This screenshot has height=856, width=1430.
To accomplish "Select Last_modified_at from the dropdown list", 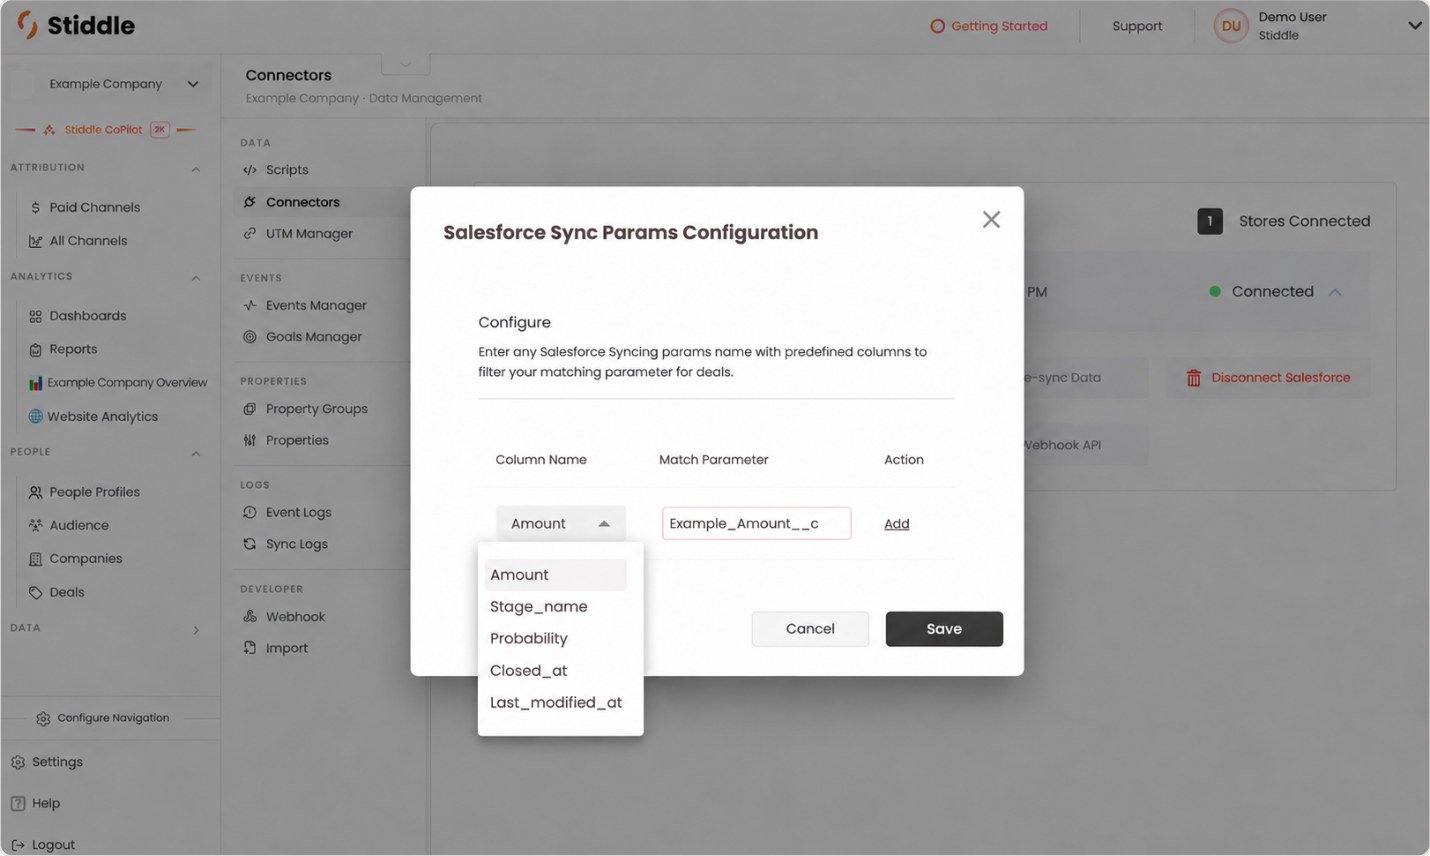I will pyautogui.click(x=556, y=703).
